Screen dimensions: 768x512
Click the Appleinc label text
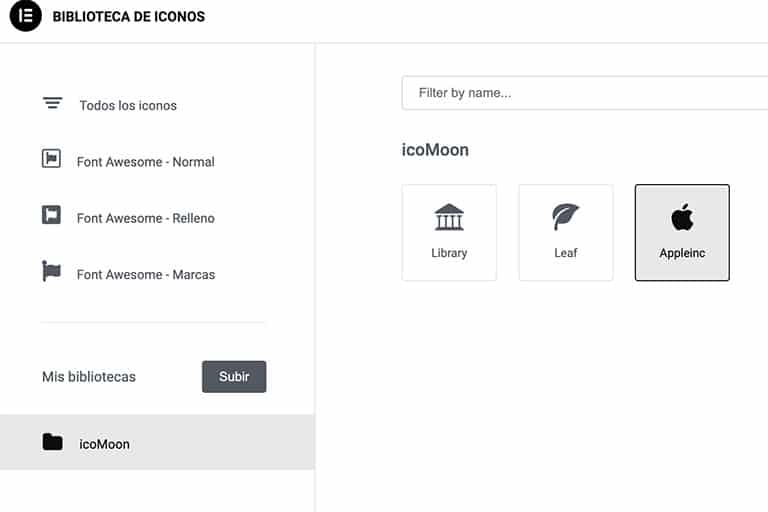pyautogui.click(x=682, y=253)
